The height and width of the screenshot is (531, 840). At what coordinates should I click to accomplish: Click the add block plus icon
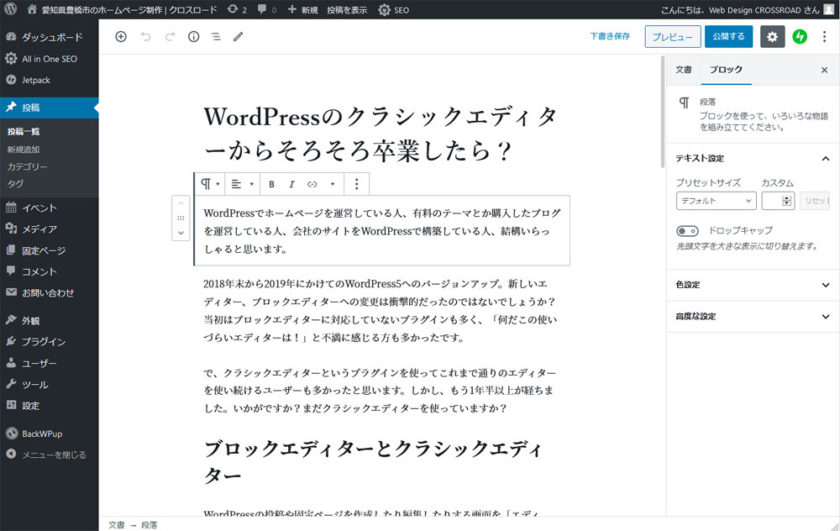121,36
